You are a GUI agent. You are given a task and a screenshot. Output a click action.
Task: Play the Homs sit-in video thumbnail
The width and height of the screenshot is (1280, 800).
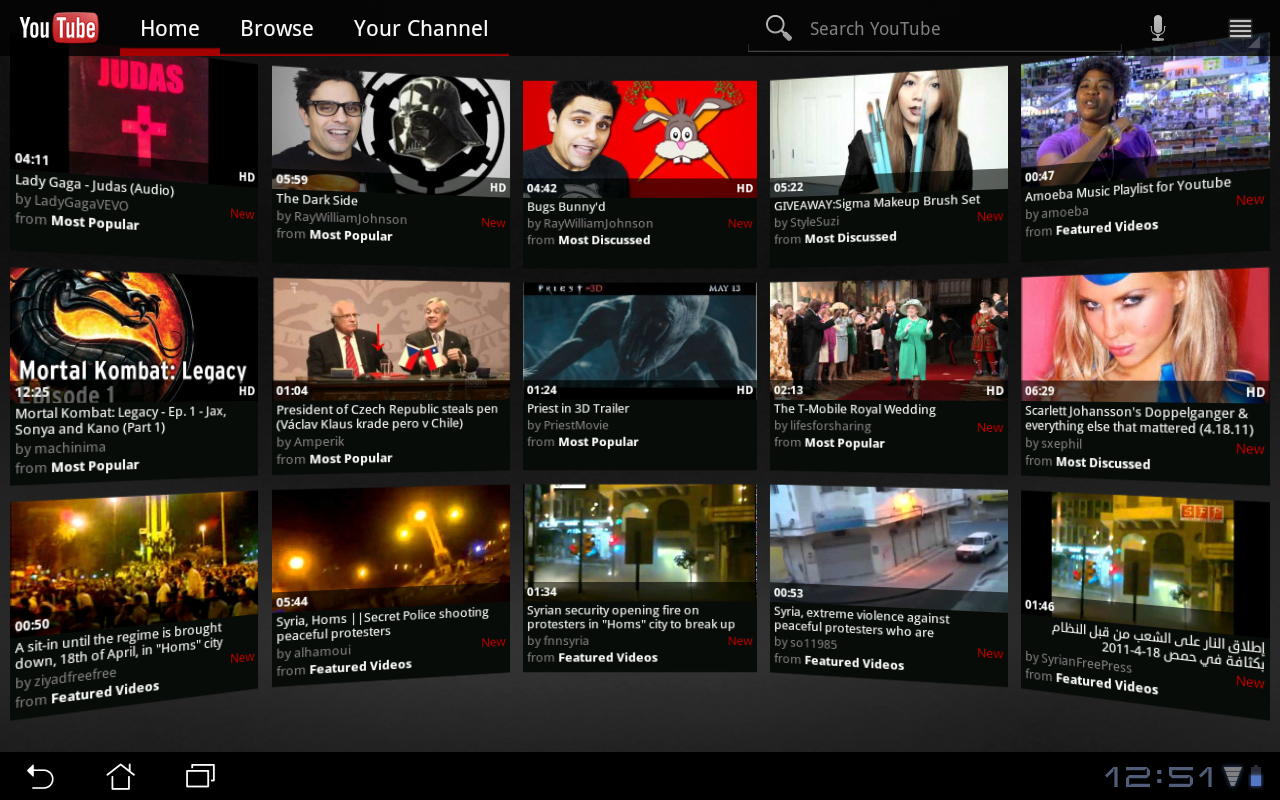pyautogui.click(x=133, y=562)
